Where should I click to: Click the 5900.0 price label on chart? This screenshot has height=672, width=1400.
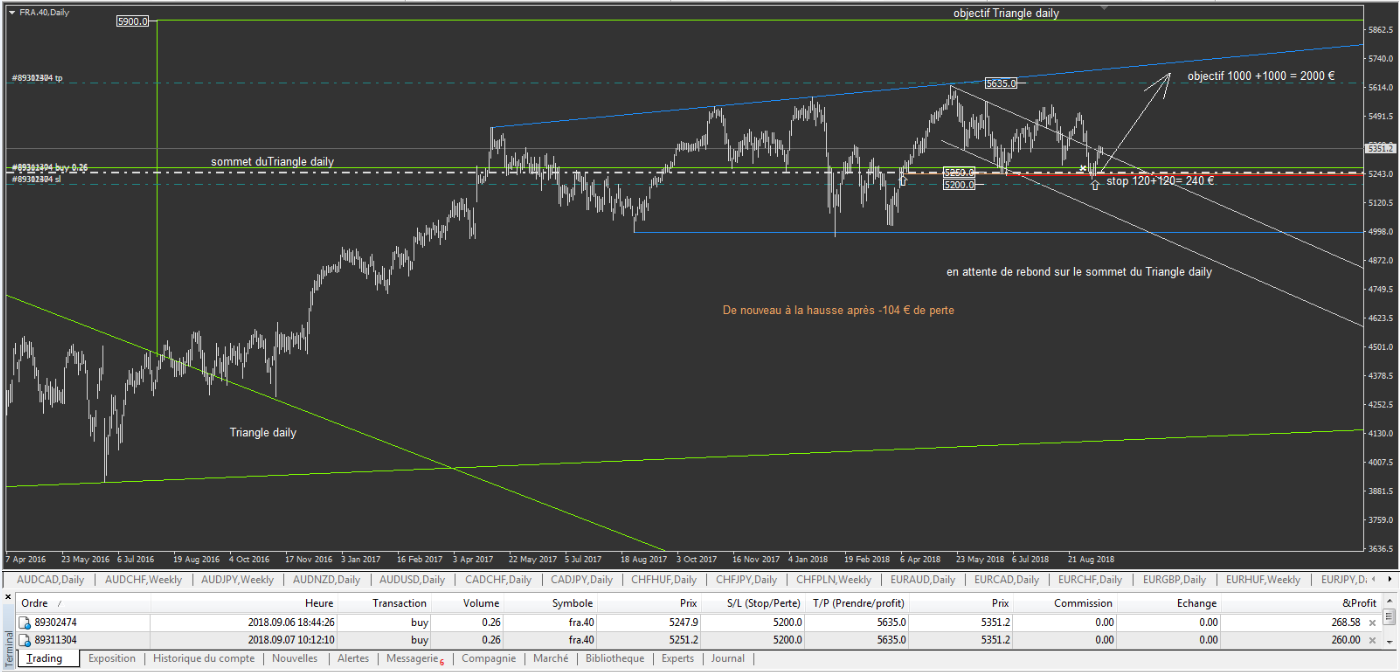tap(132, 21)
